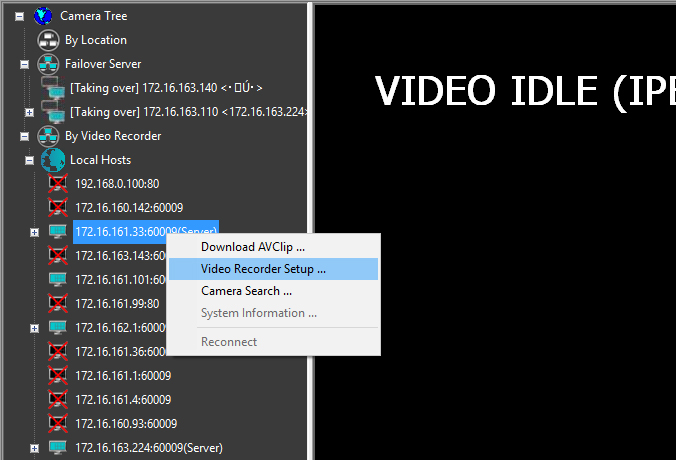Screen dimensions: 676x460
Task: Click the By Location network icon
Action: pos(49,40)
